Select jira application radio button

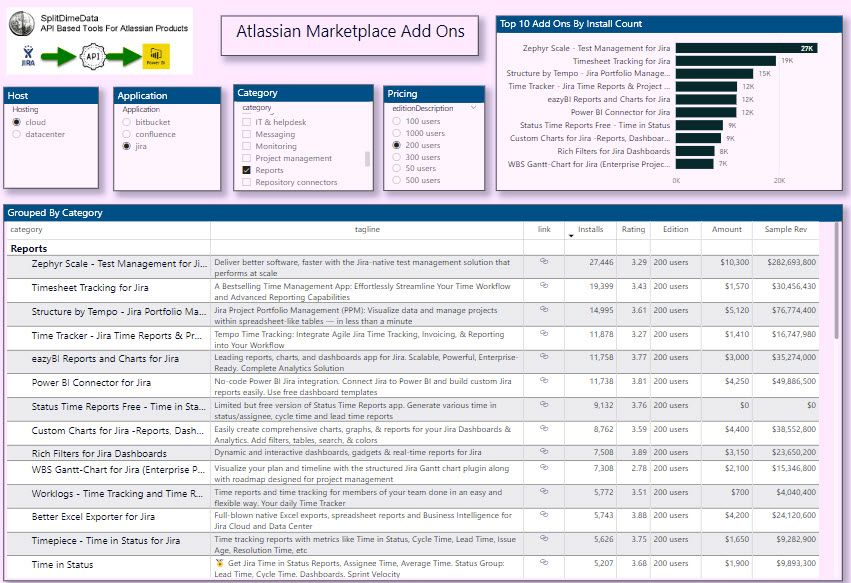126,146
